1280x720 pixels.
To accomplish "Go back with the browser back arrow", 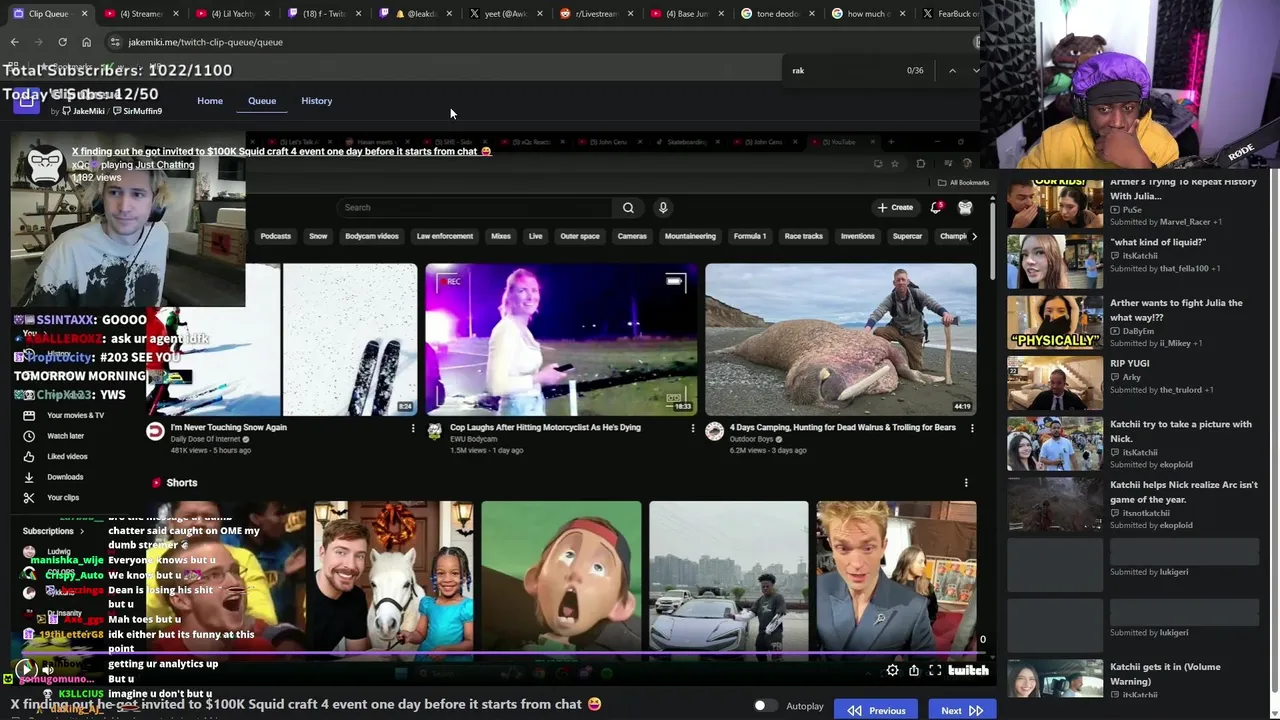I will point(14,42).
